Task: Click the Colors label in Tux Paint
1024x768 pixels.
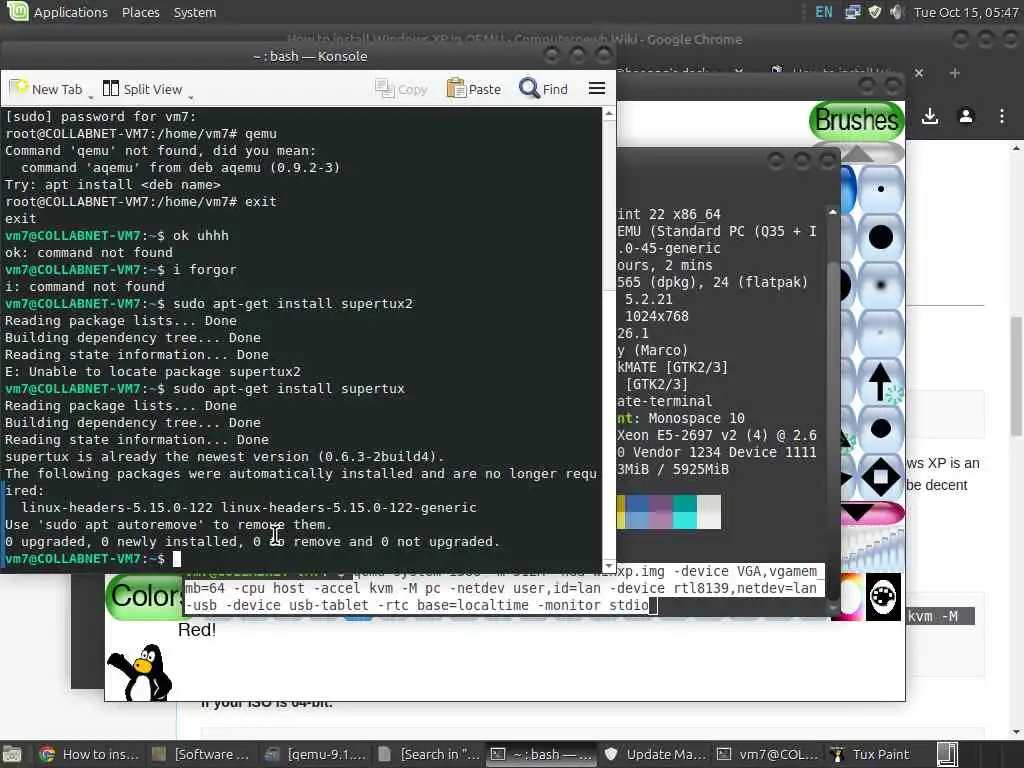Action: [146, 596]
